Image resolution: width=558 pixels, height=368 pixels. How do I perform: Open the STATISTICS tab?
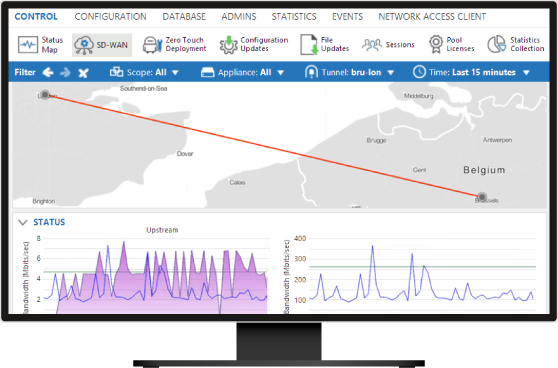click(x=294, y=17)
